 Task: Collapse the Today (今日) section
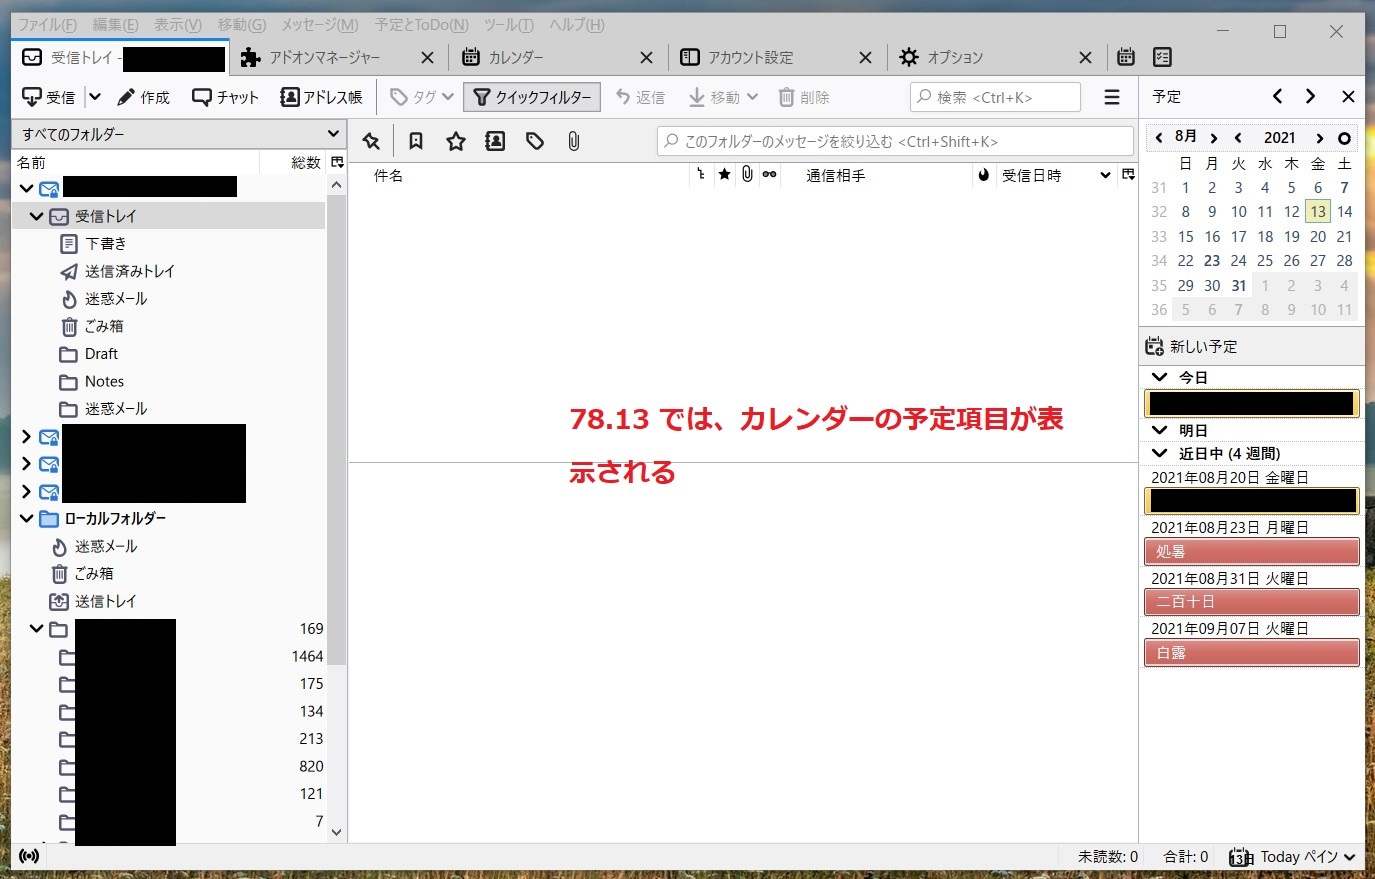(1160, 377)
